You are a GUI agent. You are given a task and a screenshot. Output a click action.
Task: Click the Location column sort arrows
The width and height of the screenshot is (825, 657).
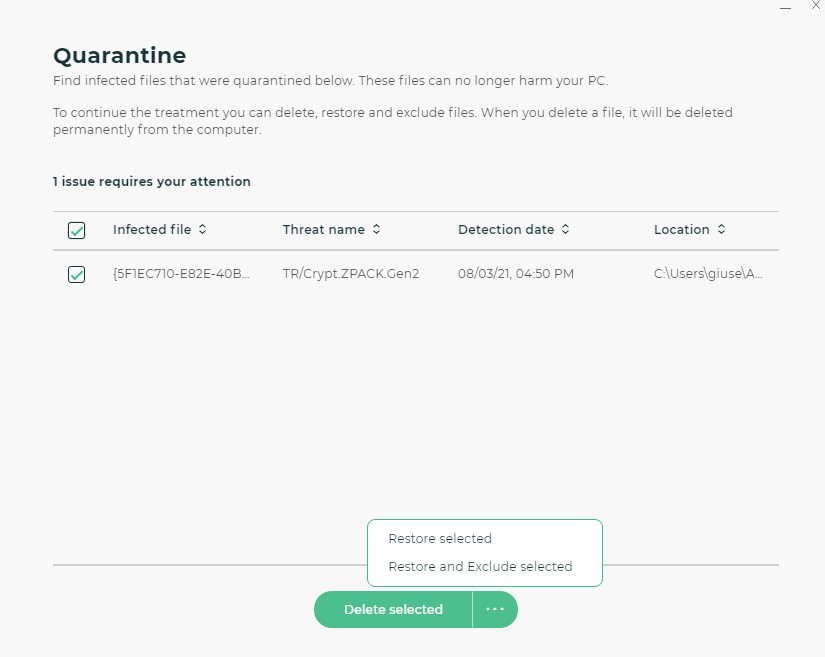point(721,230)
